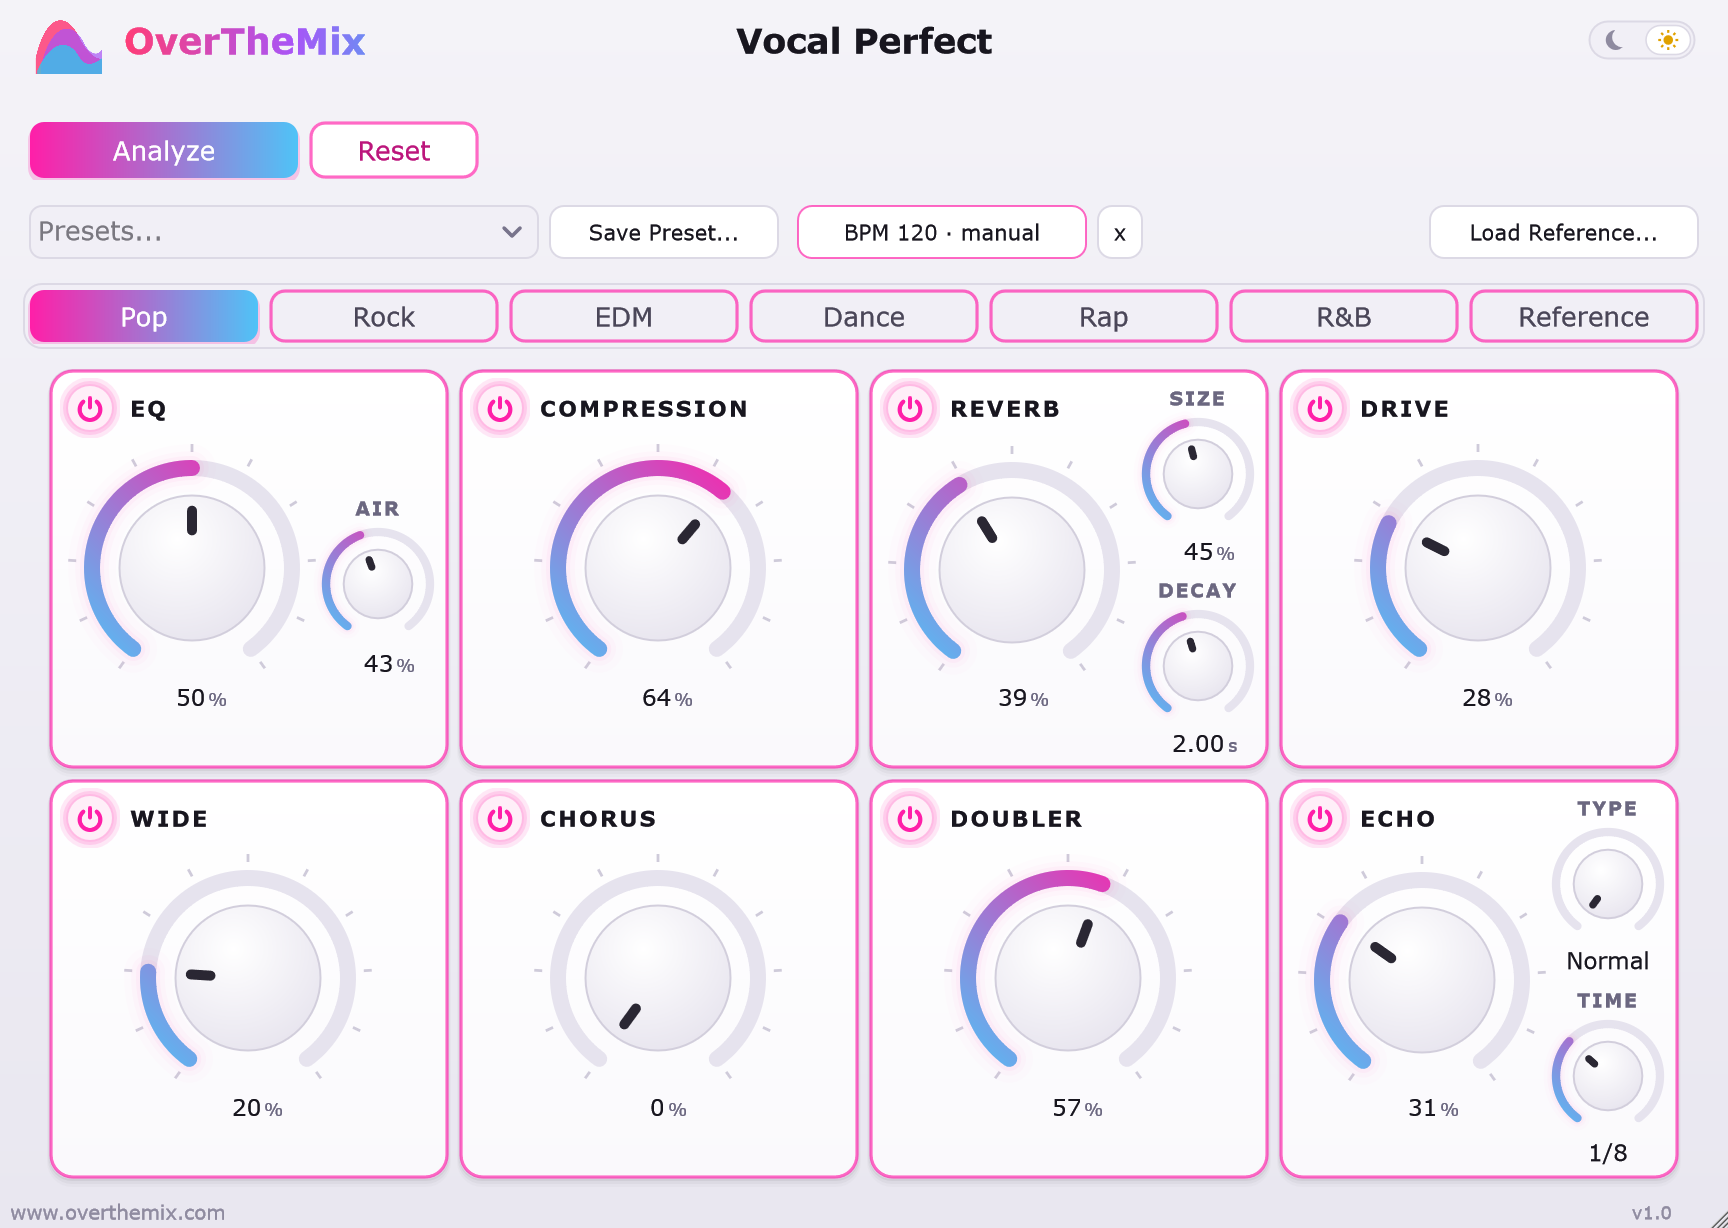Select the Rap genre tab

coord(1104,317)
